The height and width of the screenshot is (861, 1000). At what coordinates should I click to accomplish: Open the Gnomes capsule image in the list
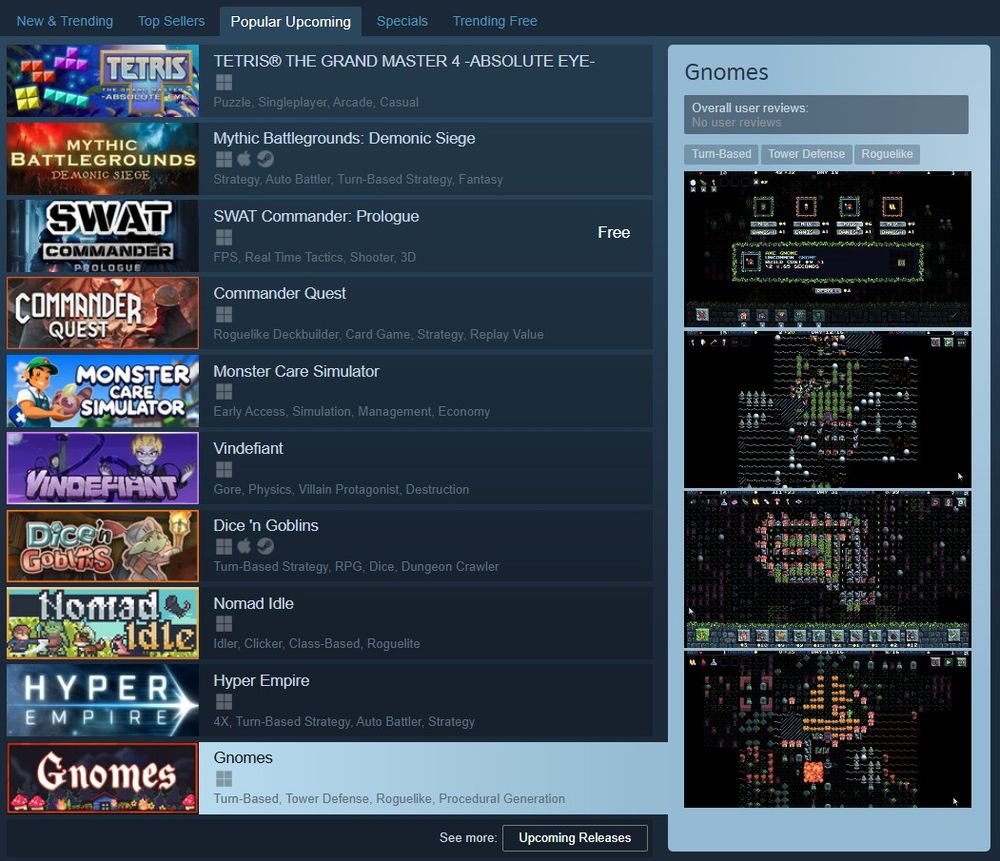(103, 778)
